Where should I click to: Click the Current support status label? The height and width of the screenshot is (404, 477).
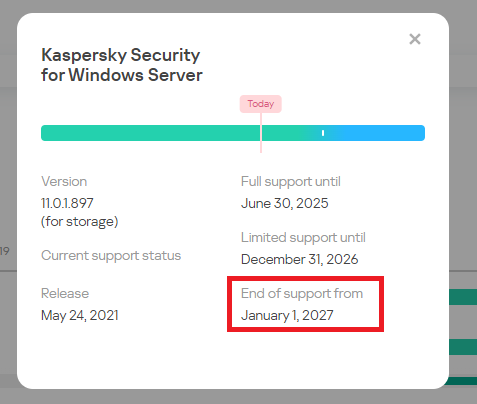click(x=111, y=256)
